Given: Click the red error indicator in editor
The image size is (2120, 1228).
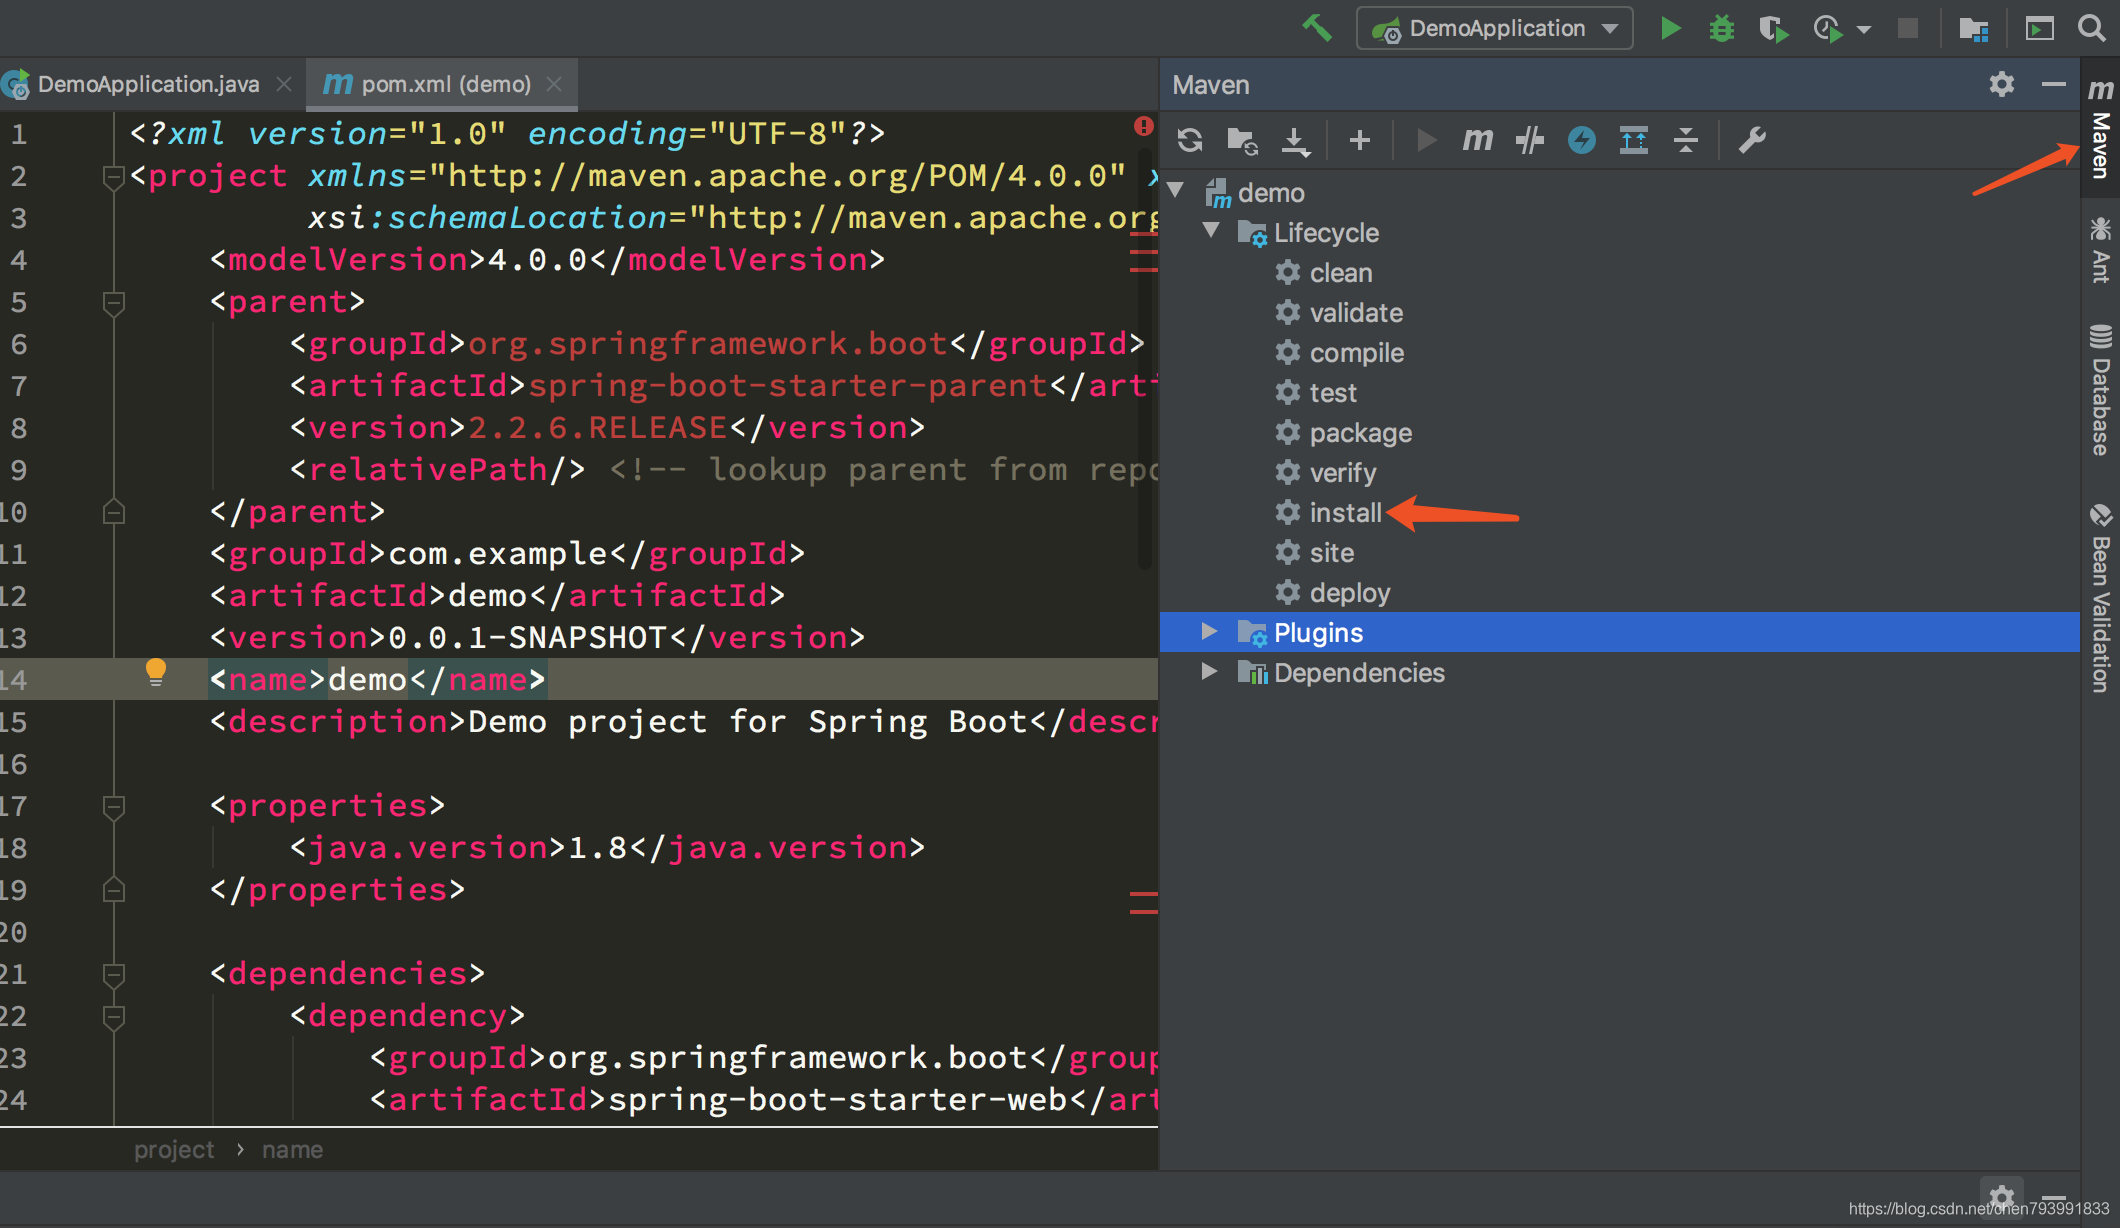Looking at the screenshot, I should coord(1143,126).
